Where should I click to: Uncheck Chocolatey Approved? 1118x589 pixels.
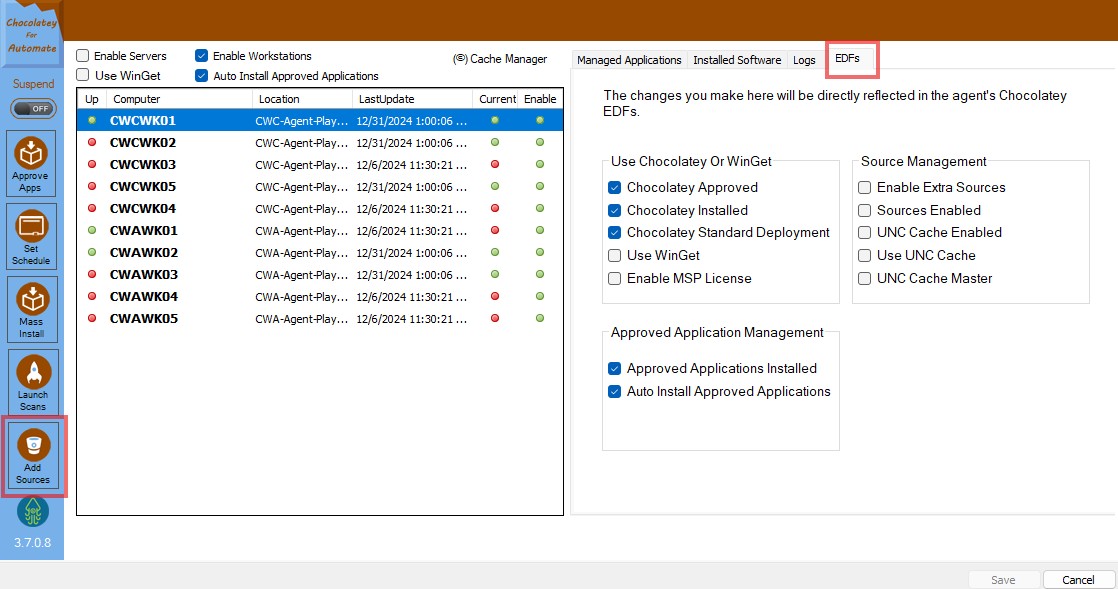[615, 188]
